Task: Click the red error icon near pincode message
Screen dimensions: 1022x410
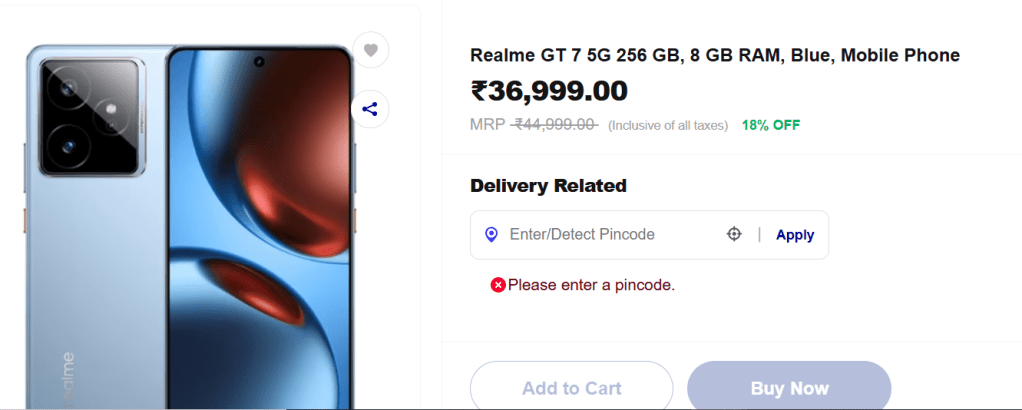Action: (498, 285)
